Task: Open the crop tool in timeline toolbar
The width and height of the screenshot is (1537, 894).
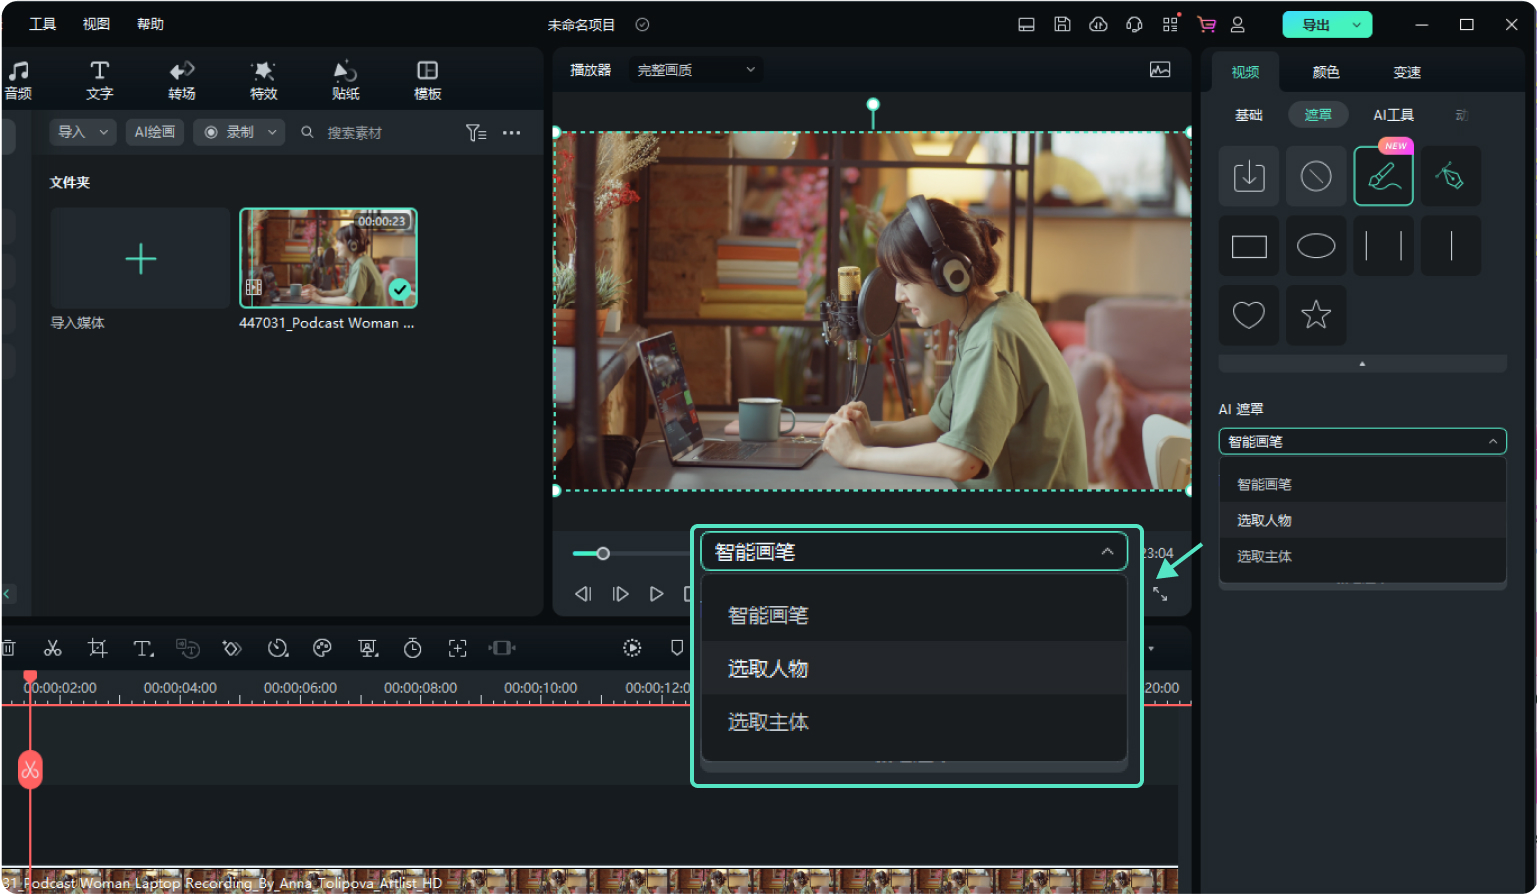Action: pyautogui.click(x=97, y=648)
